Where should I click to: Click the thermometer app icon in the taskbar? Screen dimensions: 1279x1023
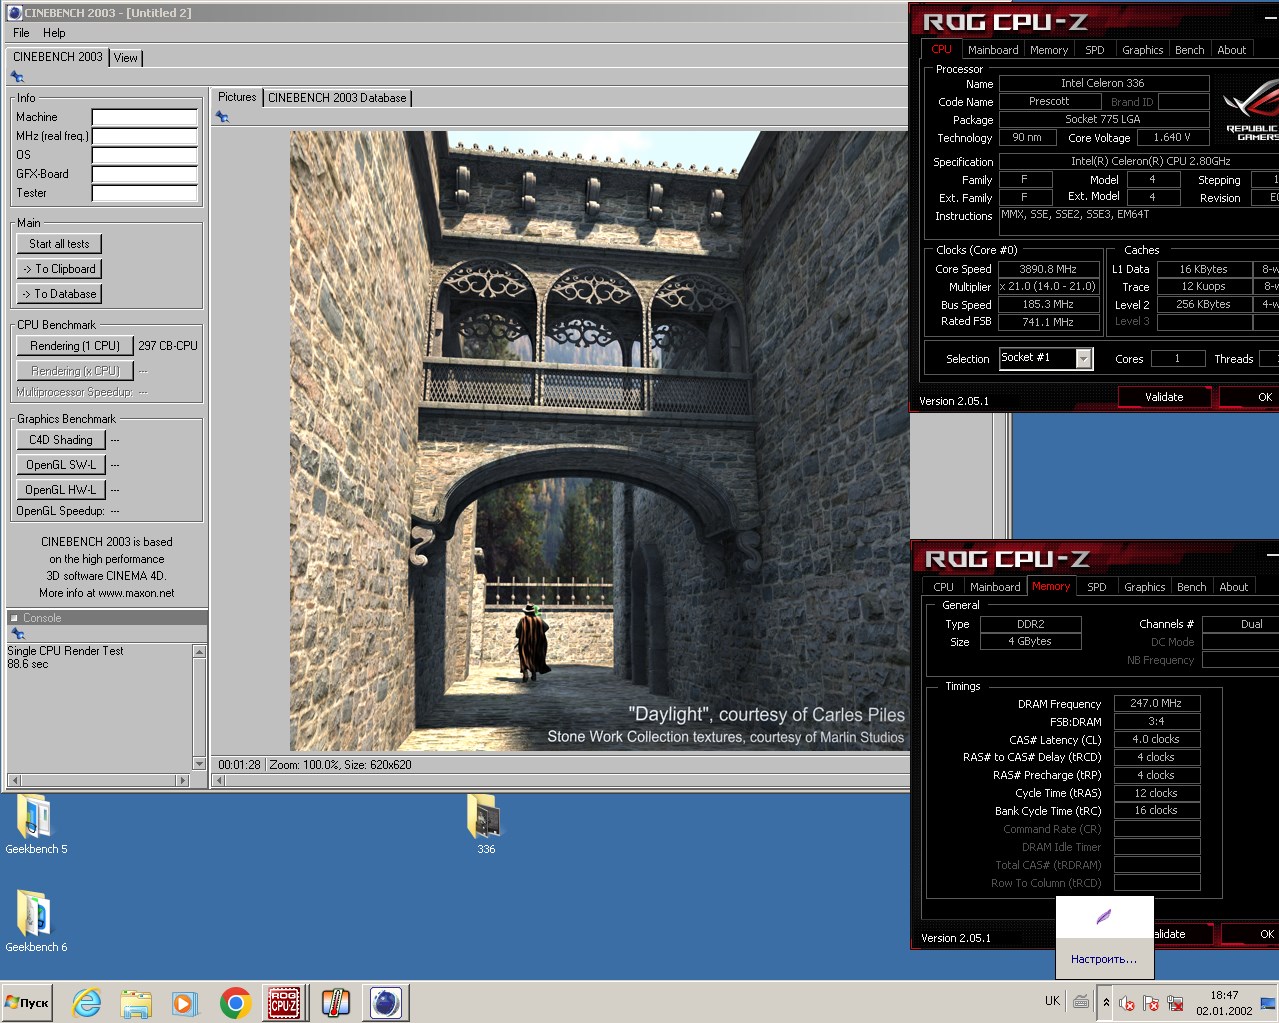[335, 1002]
